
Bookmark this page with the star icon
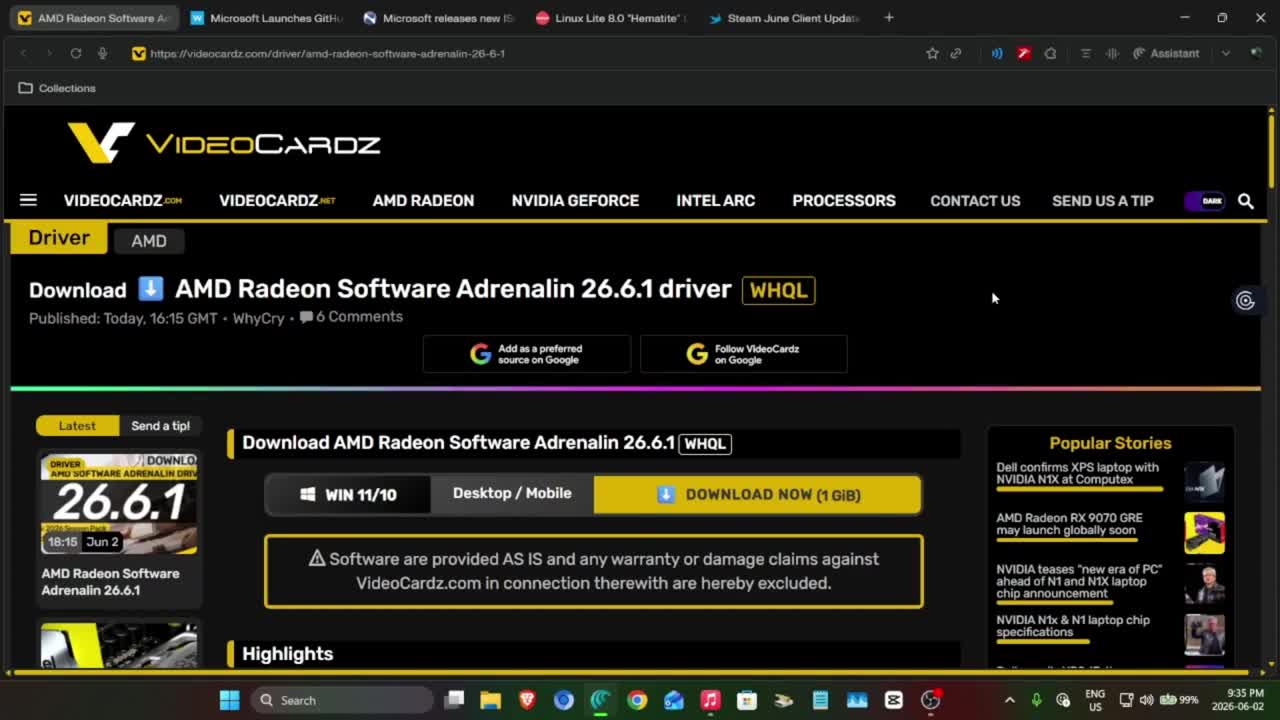[932, 53]
